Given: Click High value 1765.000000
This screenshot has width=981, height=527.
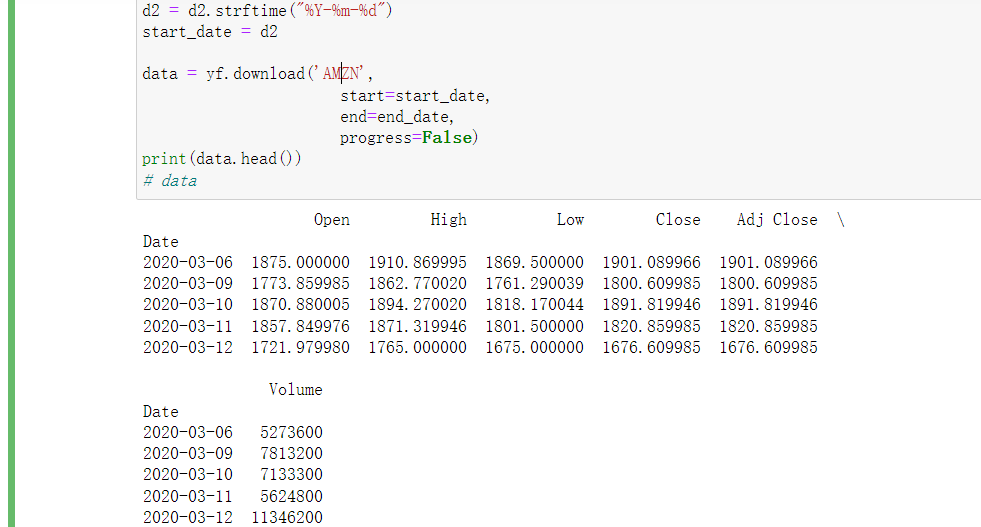Looking at the screenshot, I should (417, 347).
